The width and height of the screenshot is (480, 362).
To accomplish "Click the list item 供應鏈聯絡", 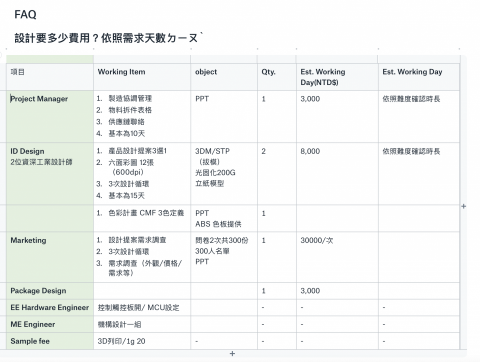I will tap(126, 122).
